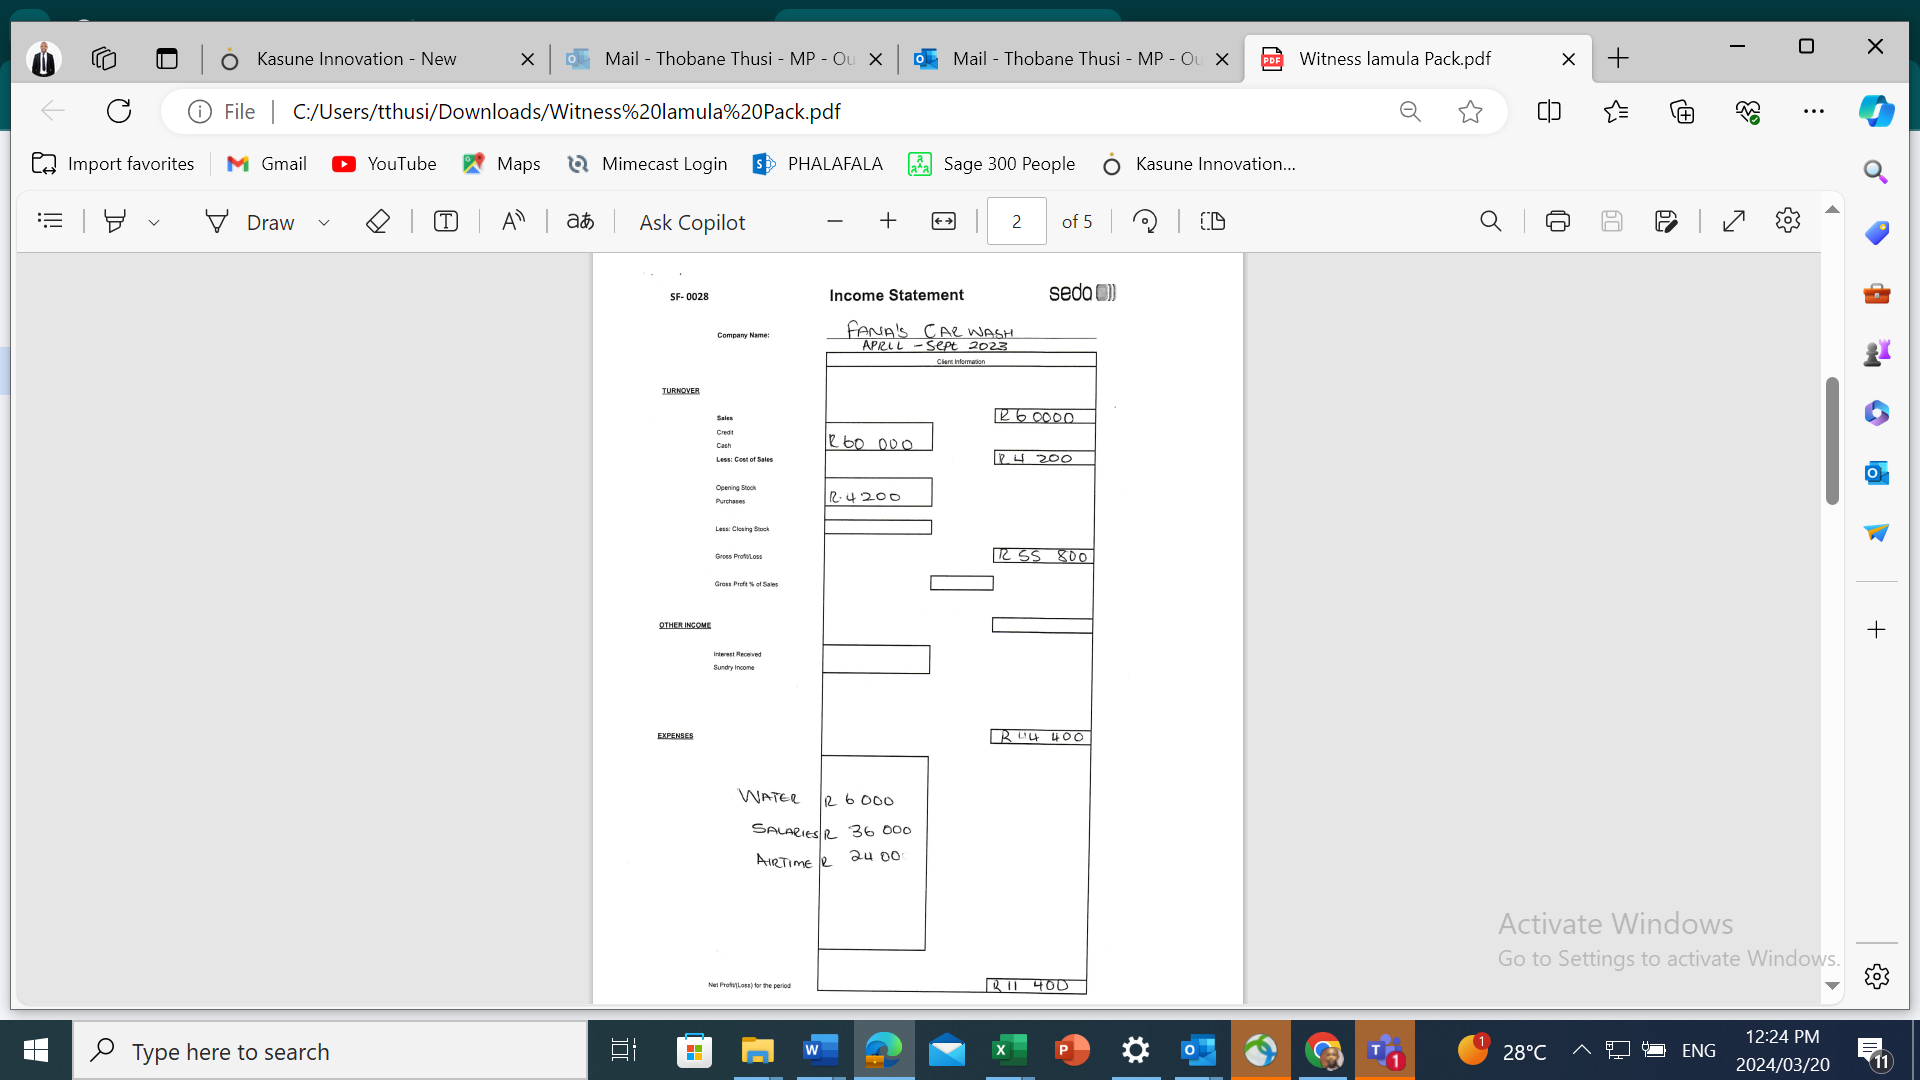The image size is (1920, 1080).
Task: Toggle the Page view icon
Action: [x=1212, y=221]
